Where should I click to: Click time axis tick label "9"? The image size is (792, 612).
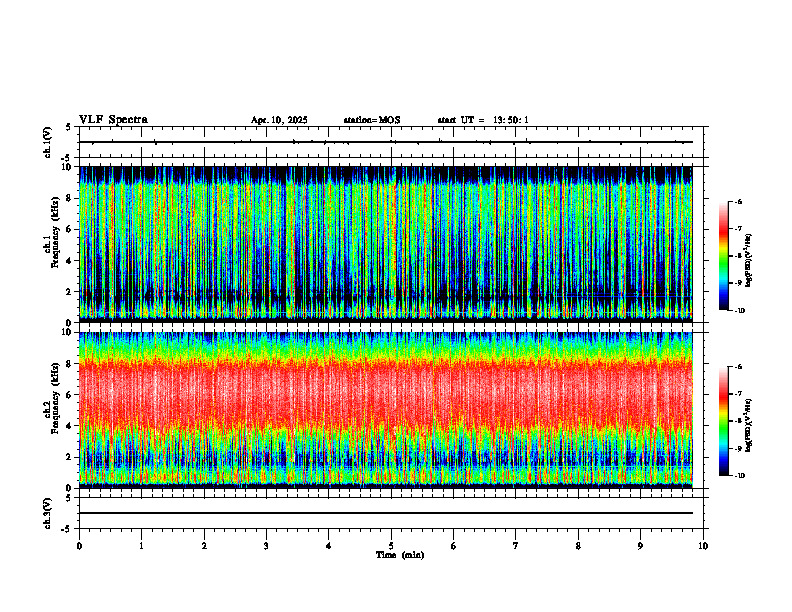(x=640, y=546)
